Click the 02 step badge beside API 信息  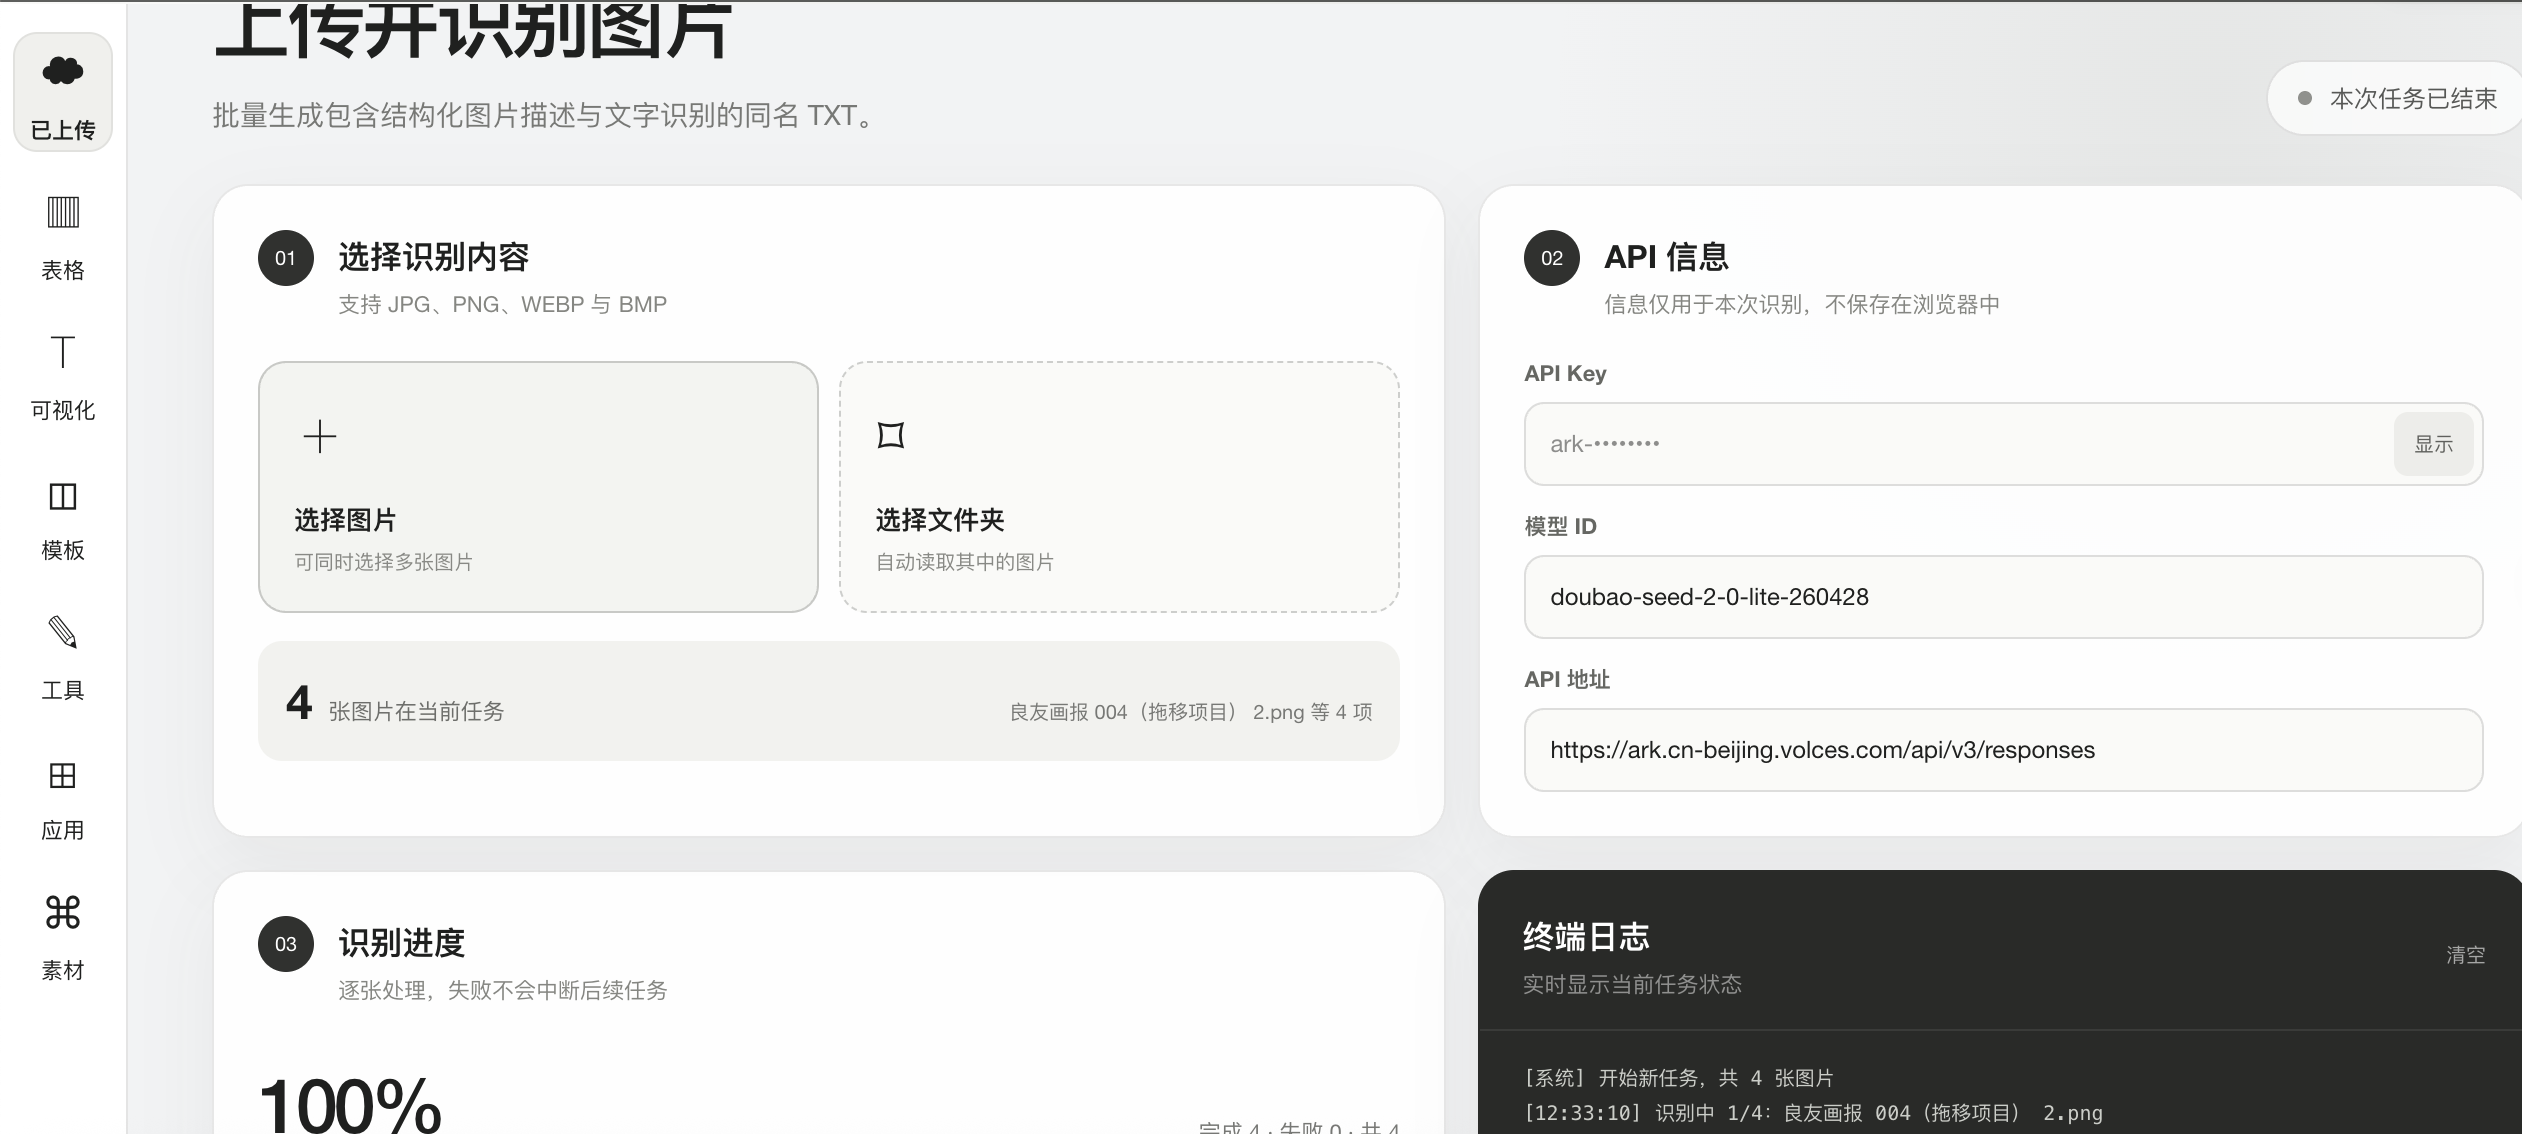(1552, 258)
